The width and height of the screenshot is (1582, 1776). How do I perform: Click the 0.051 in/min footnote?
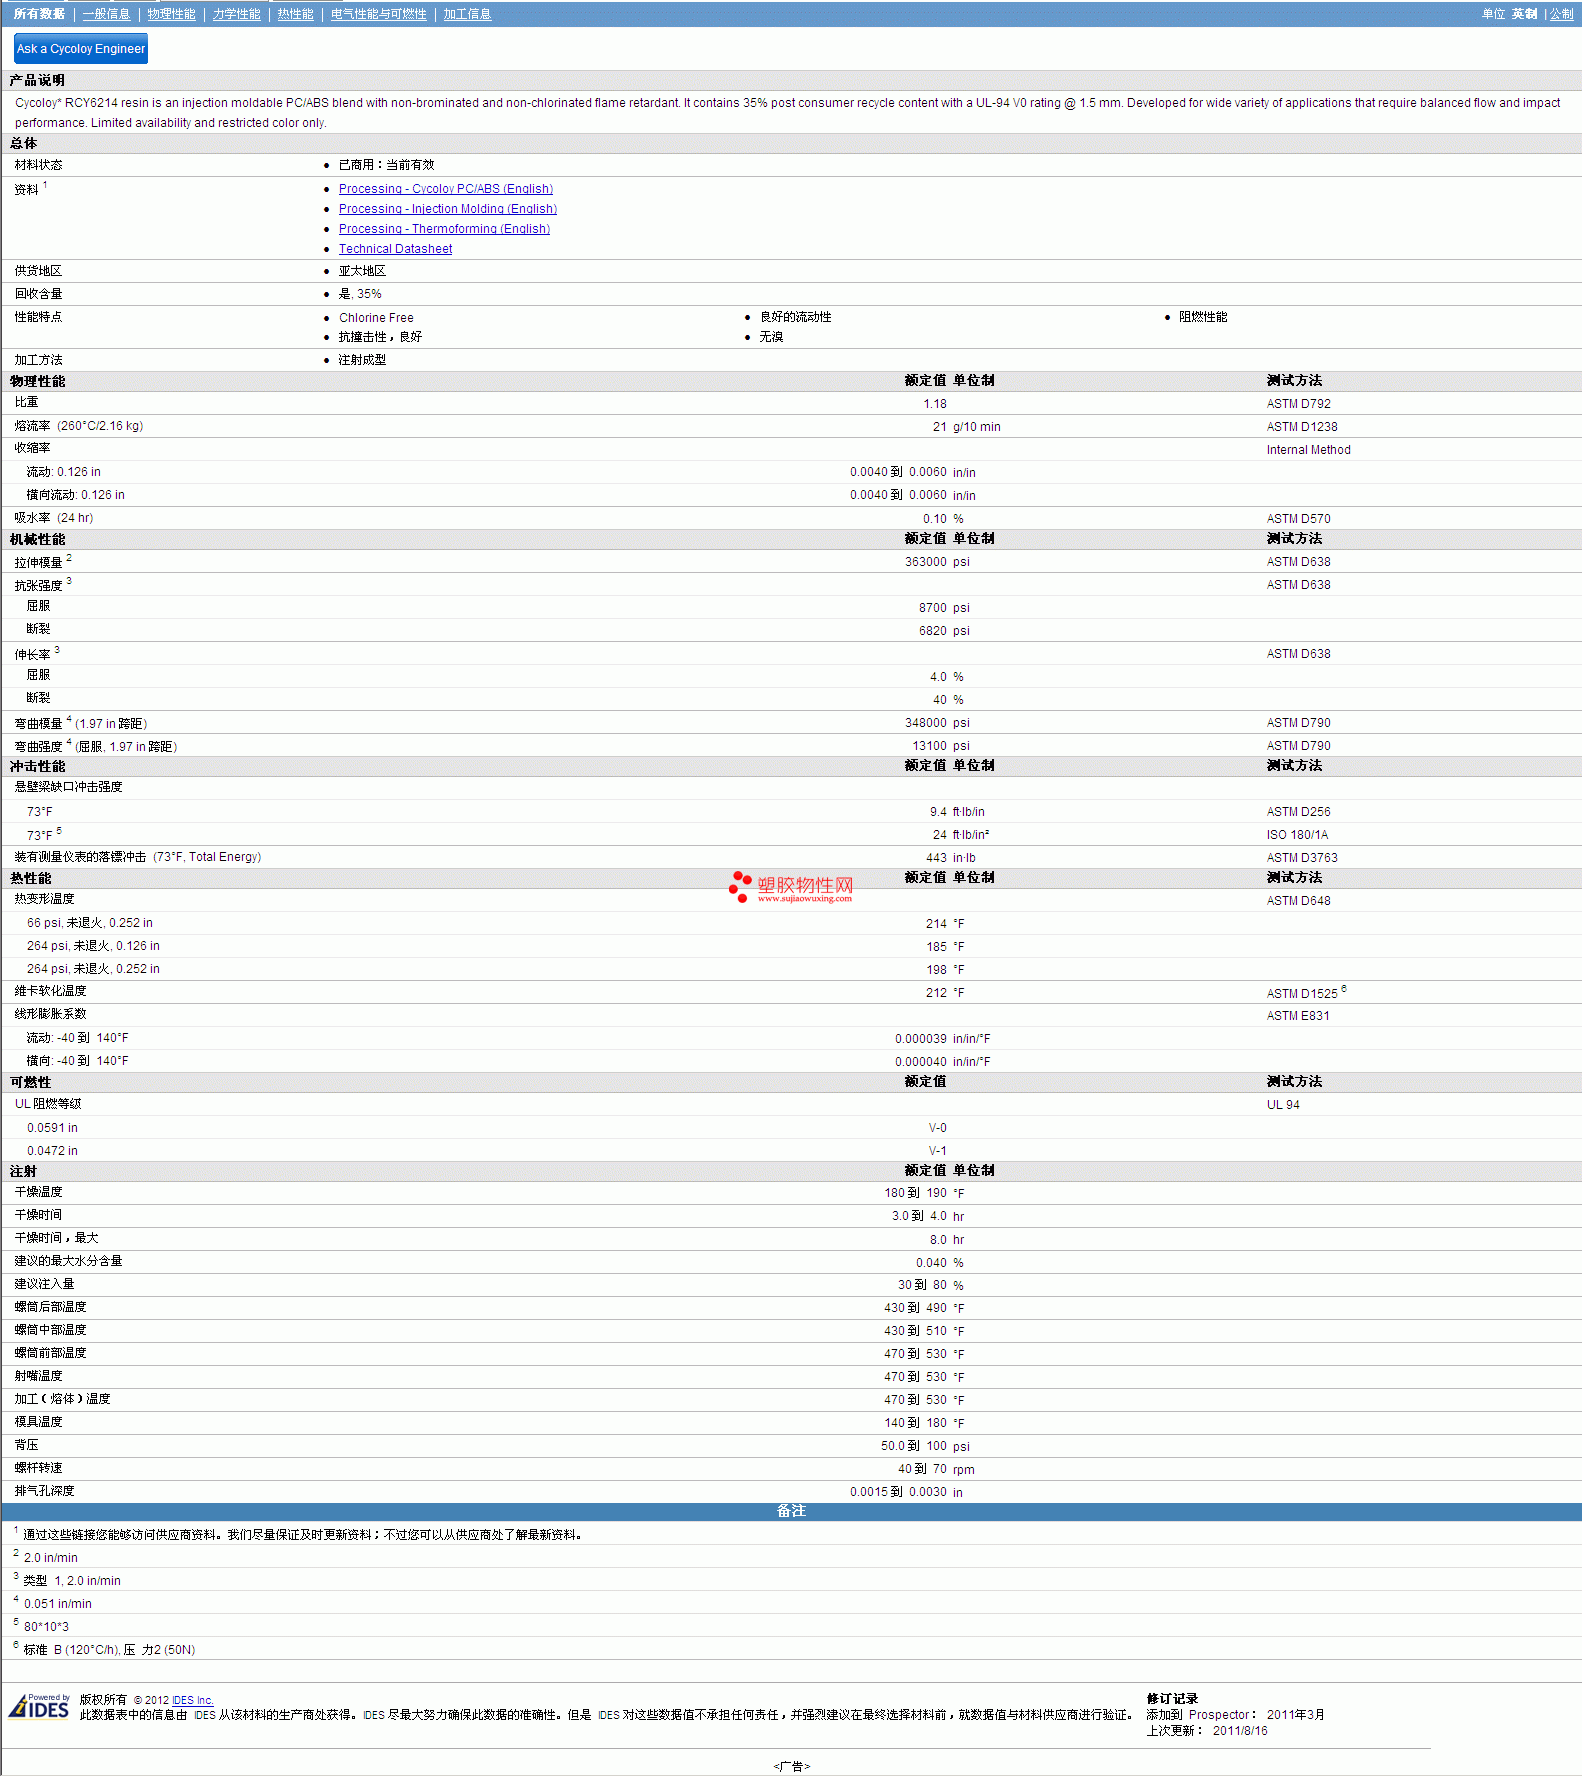click(57, 1604)
